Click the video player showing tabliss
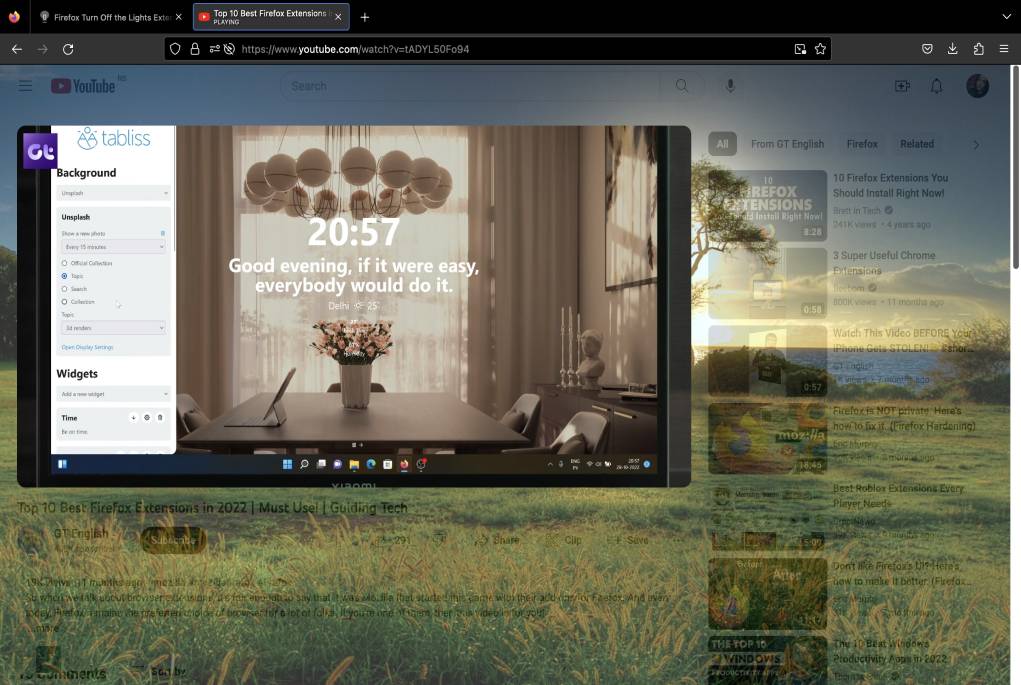Image resolution: width=1021 pixels, height=685 pixels. point(354,306)
